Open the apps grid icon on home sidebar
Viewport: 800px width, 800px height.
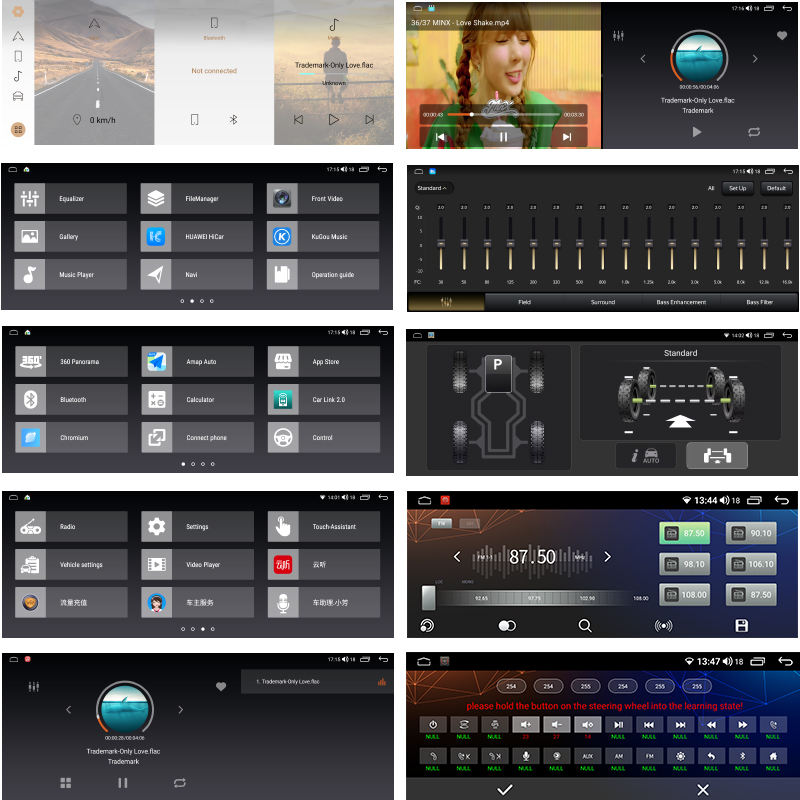click(x=18, y=130)
